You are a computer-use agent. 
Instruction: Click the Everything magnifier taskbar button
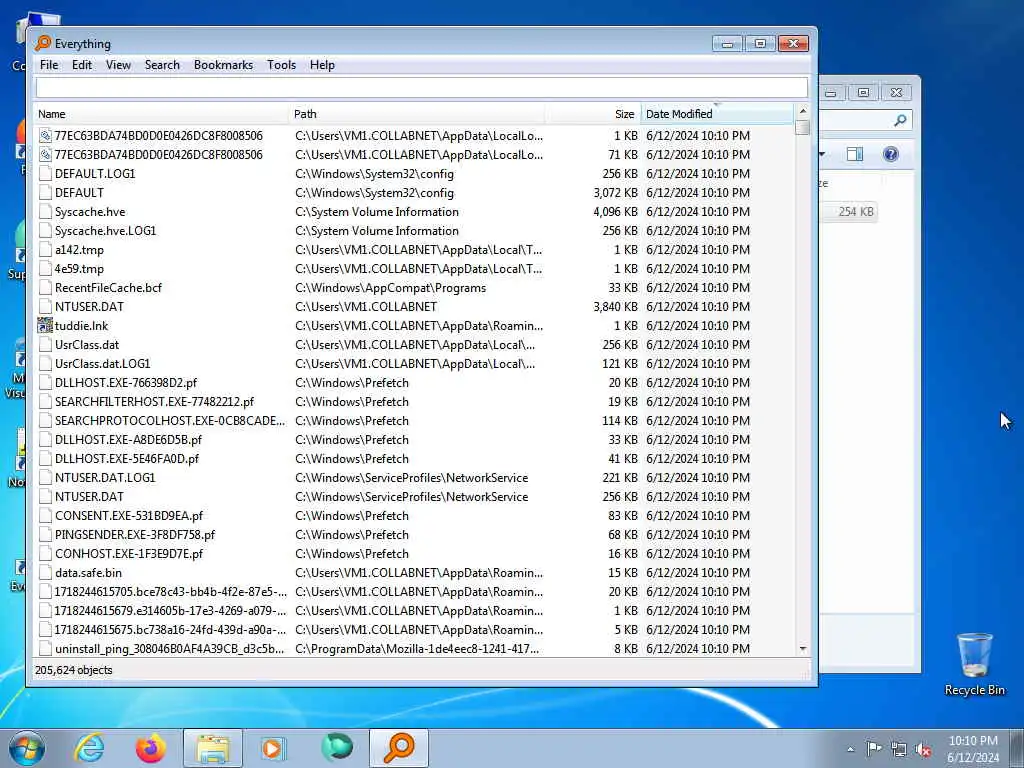pyautogui.click(x=399, y=748)
